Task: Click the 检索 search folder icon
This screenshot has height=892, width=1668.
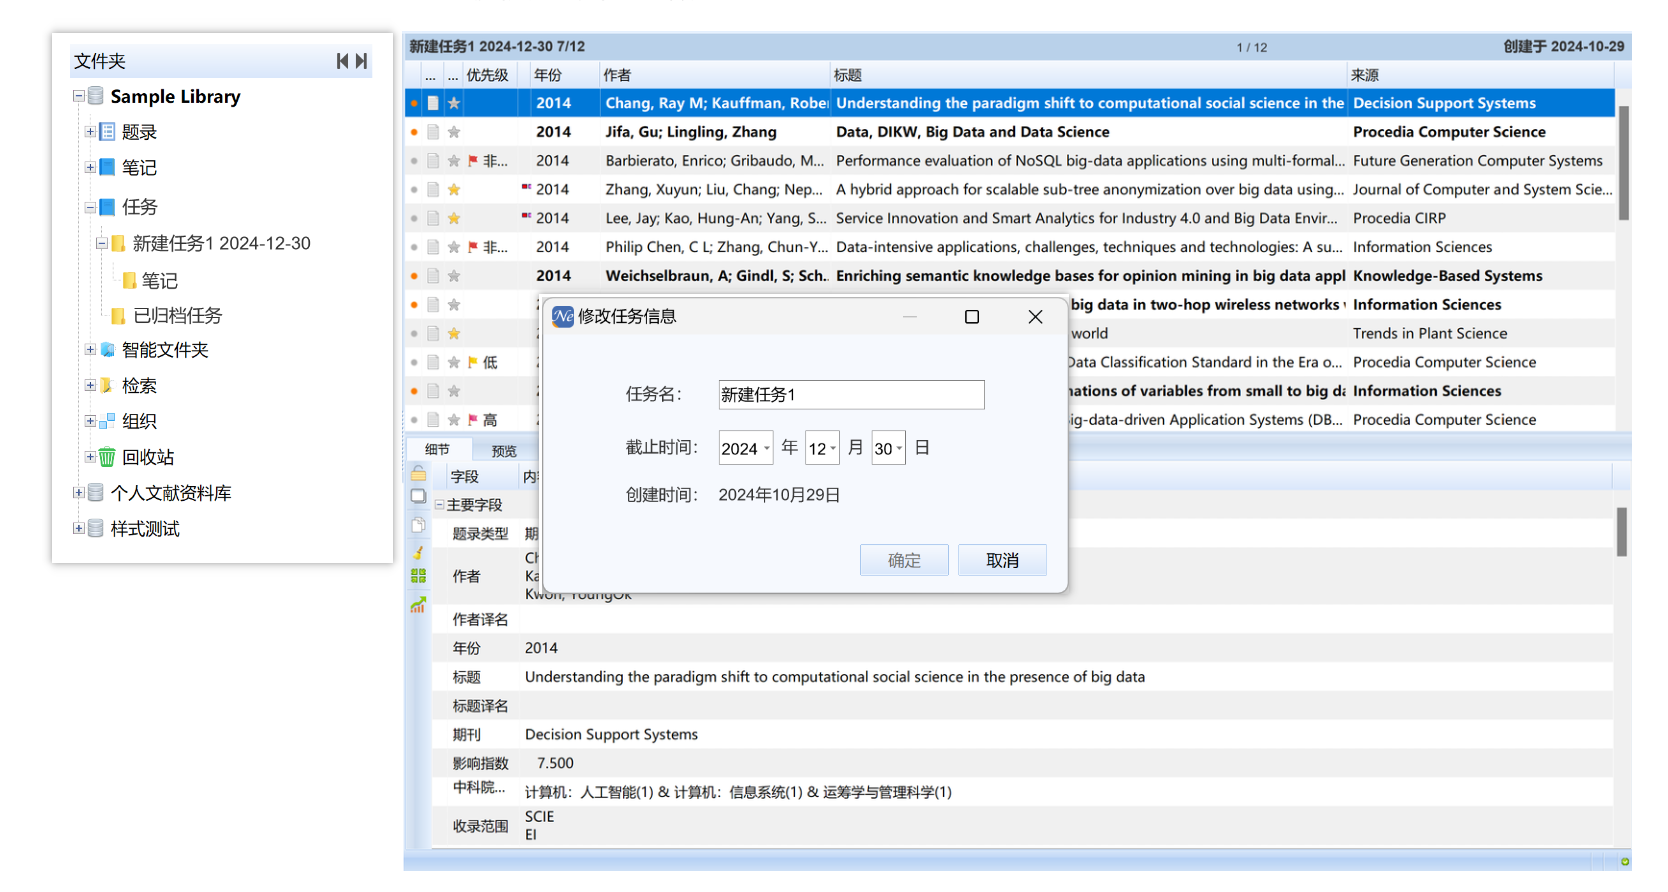Action: pyautogui.click(x=107, y=386)
